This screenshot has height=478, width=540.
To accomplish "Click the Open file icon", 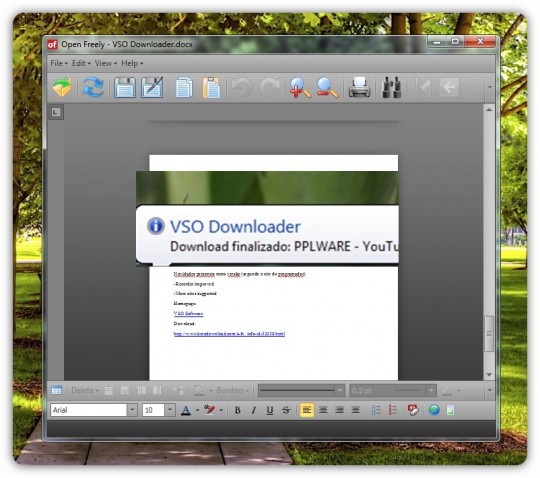I will pos(62,87).
